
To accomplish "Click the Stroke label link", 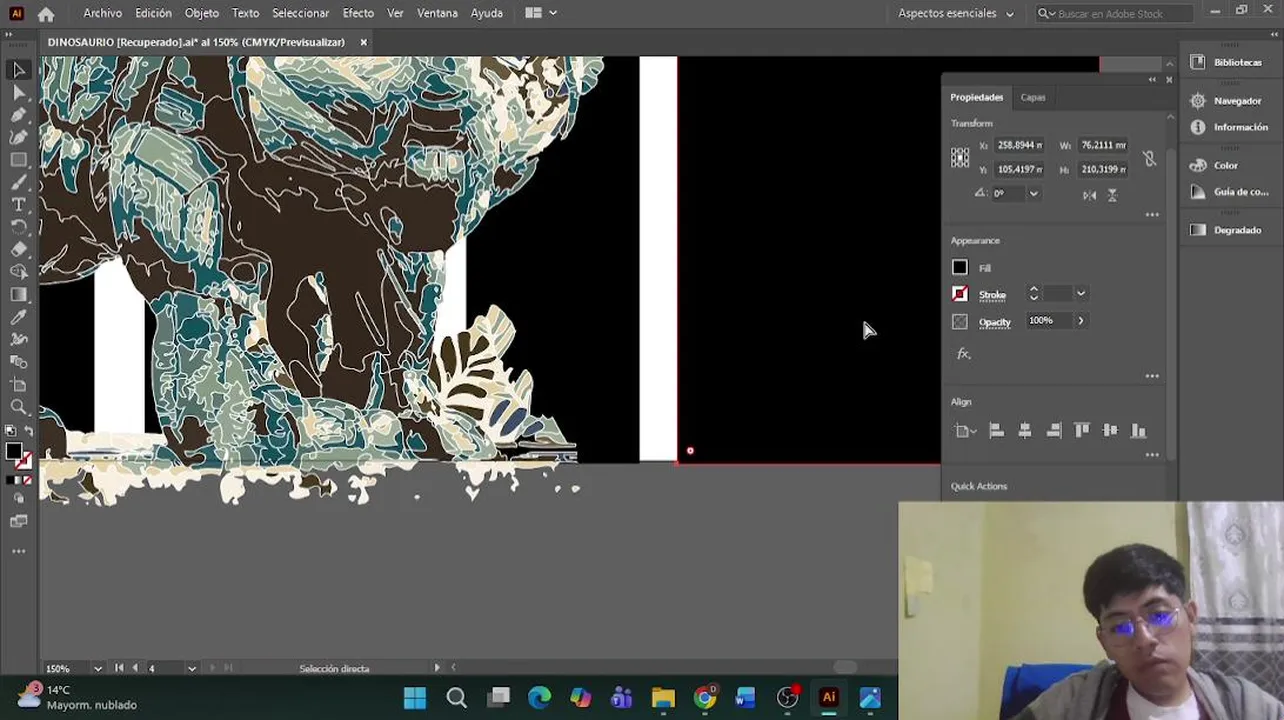I will tap(992, 295).
